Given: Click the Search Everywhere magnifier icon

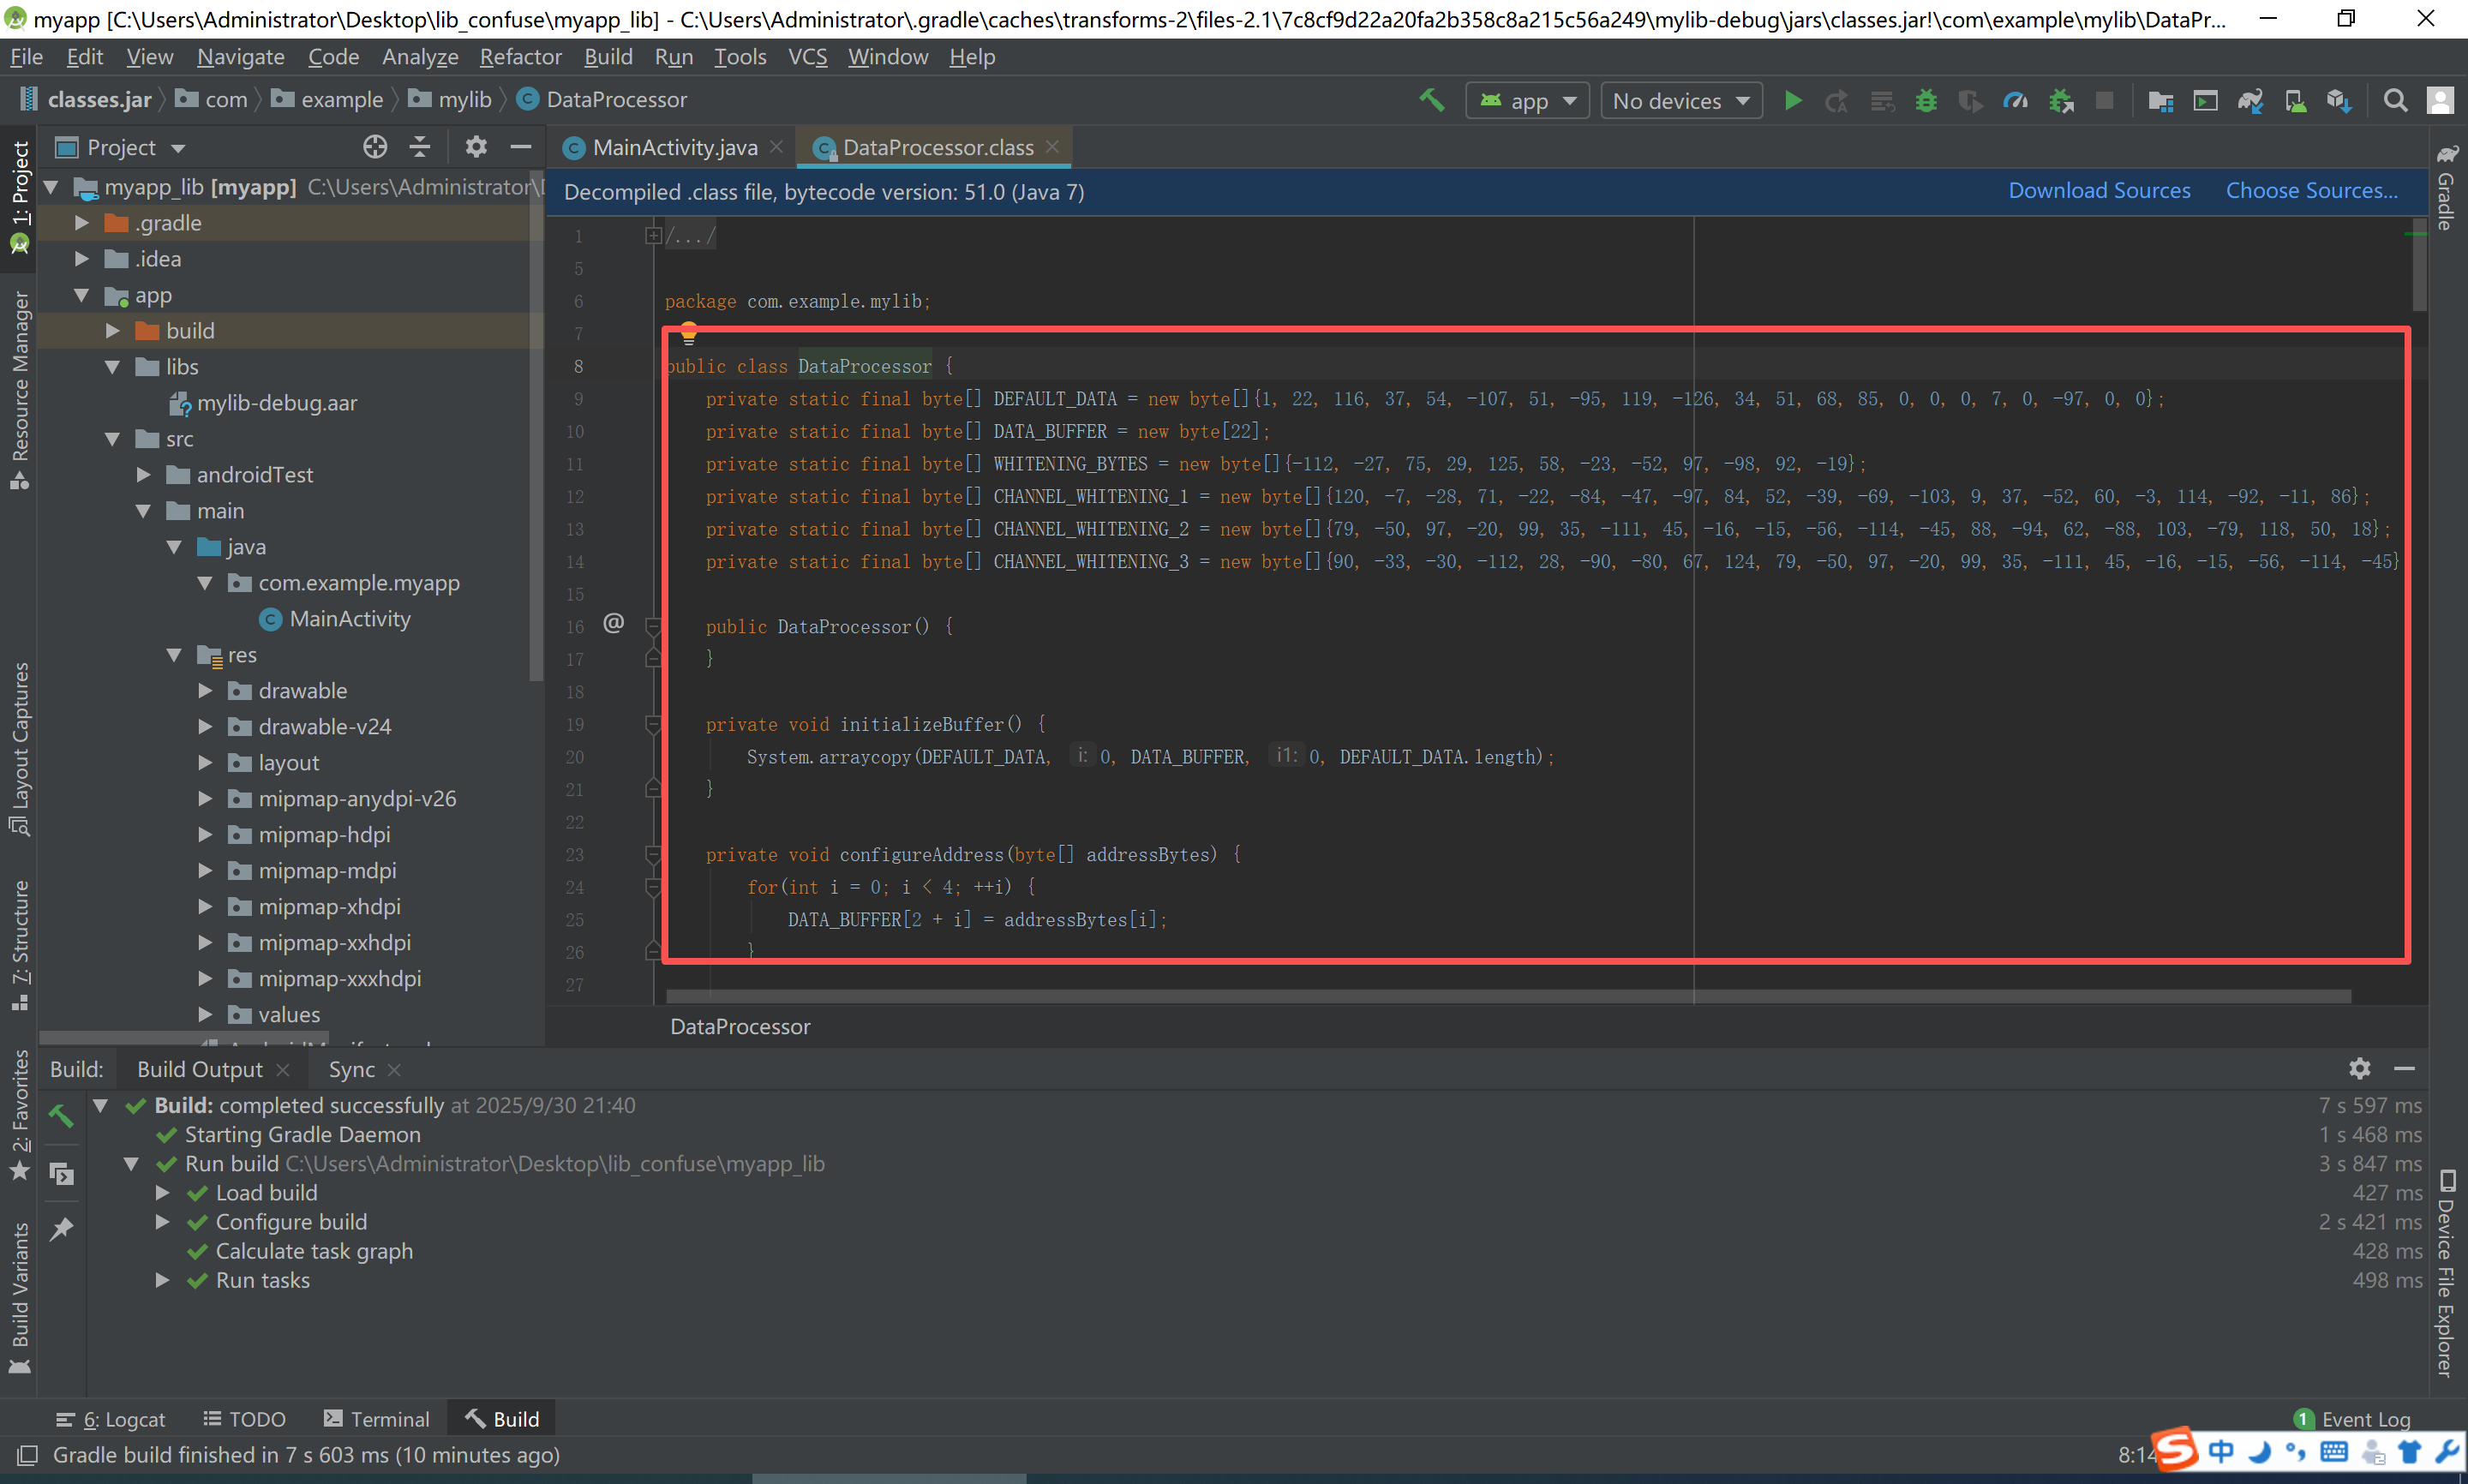Looking at the screenshot, I should (x=2395, y=101).
